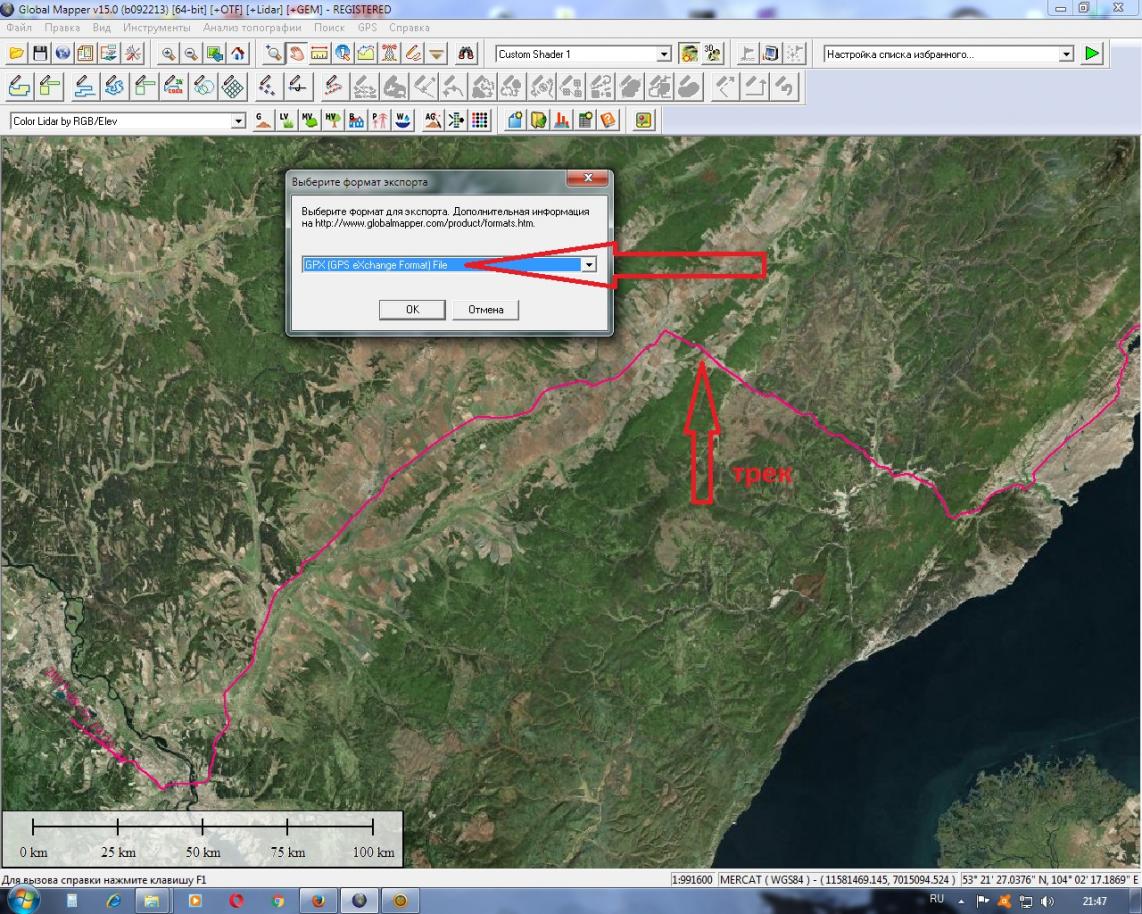The image size is (1142, 914).
Task: Expand the GPX export format dropdown
Action: coord(589,265)
